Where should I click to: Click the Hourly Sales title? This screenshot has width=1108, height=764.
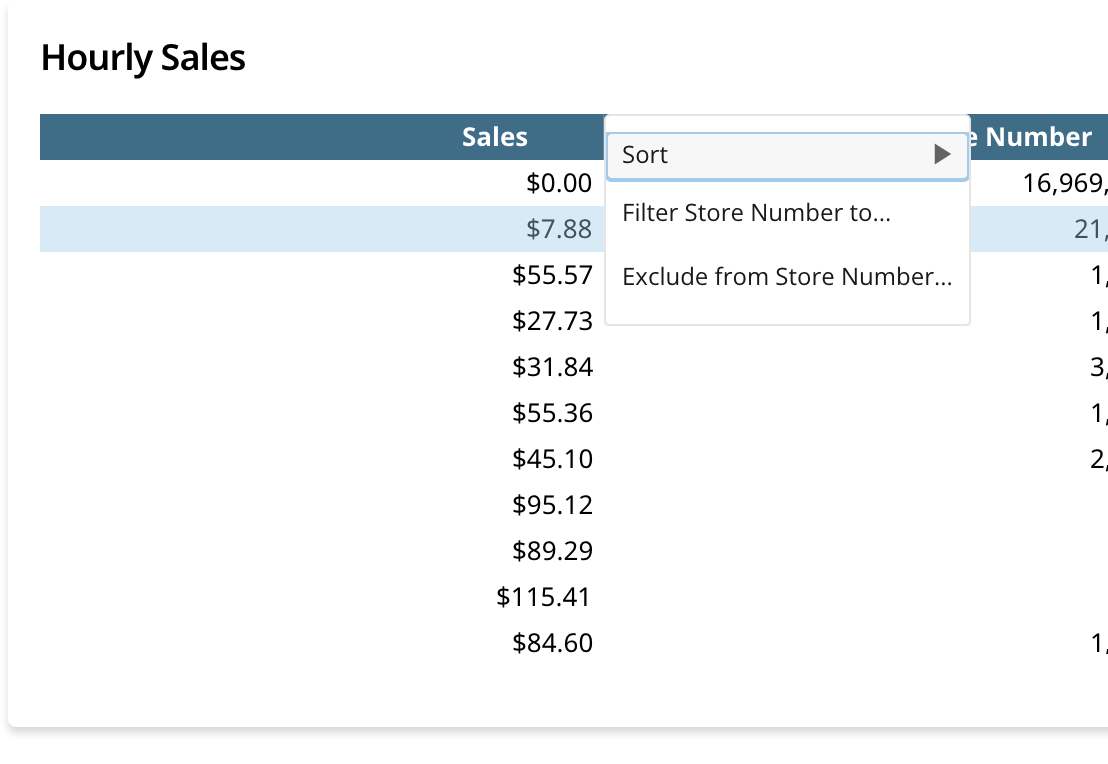(143, 58)
